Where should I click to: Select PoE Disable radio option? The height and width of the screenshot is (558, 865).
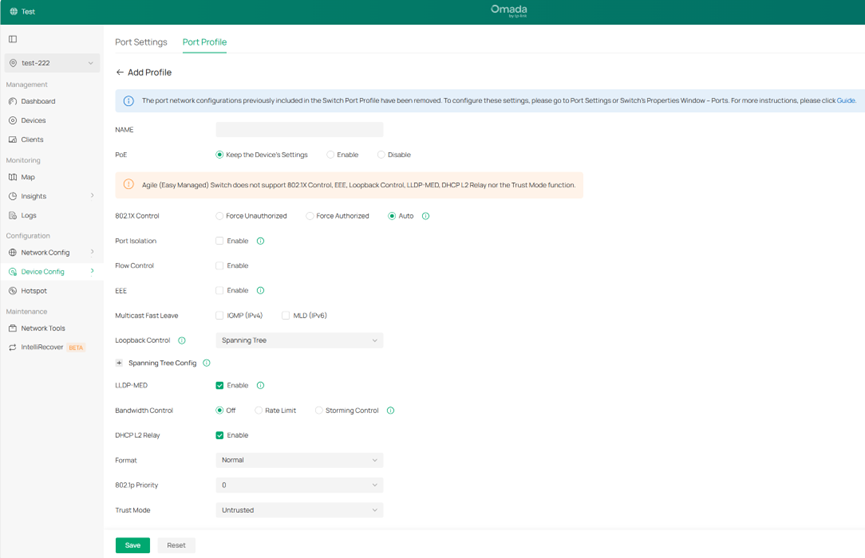coord(381,155)
